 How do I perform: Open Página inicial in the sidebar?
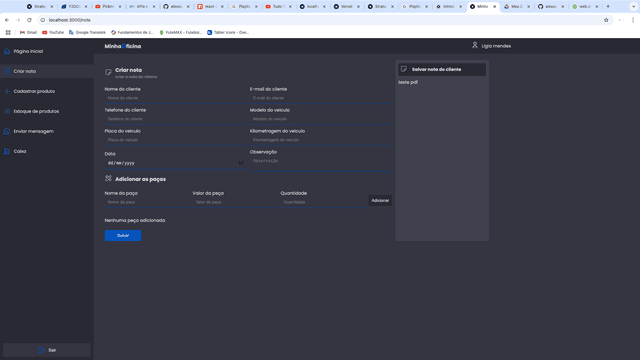coord(28,51)
